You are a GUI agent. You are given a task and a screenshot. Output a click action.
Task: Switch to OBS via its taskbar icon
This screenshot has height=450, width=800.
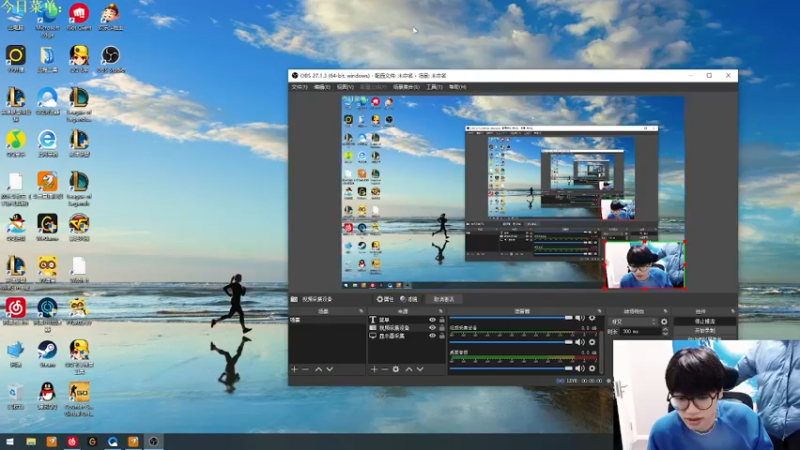point(154,441)
